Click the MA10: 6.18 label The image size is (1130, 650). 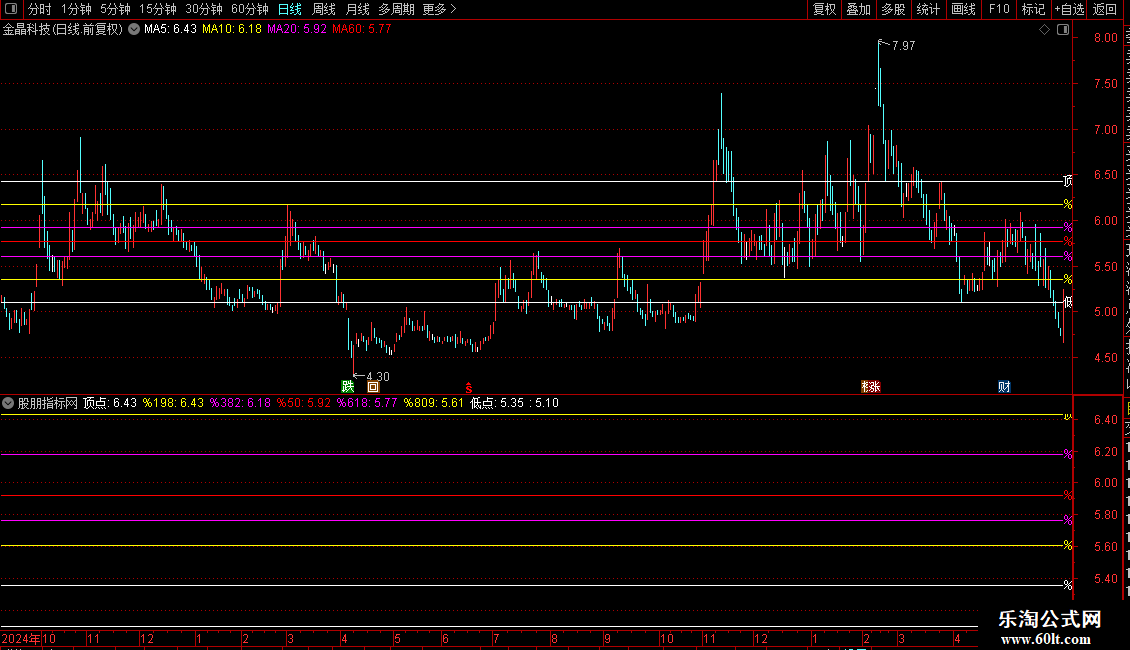coord(232,29)
